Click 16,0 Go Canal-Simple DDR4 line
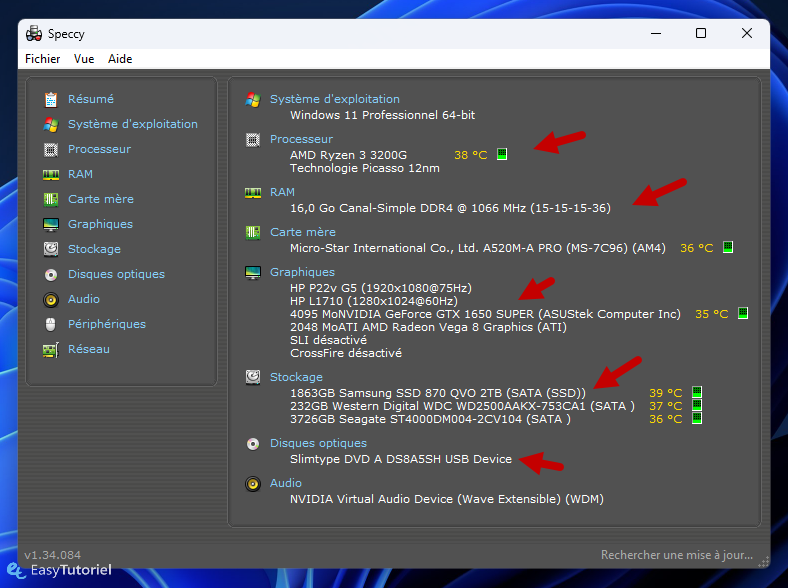 450,208
